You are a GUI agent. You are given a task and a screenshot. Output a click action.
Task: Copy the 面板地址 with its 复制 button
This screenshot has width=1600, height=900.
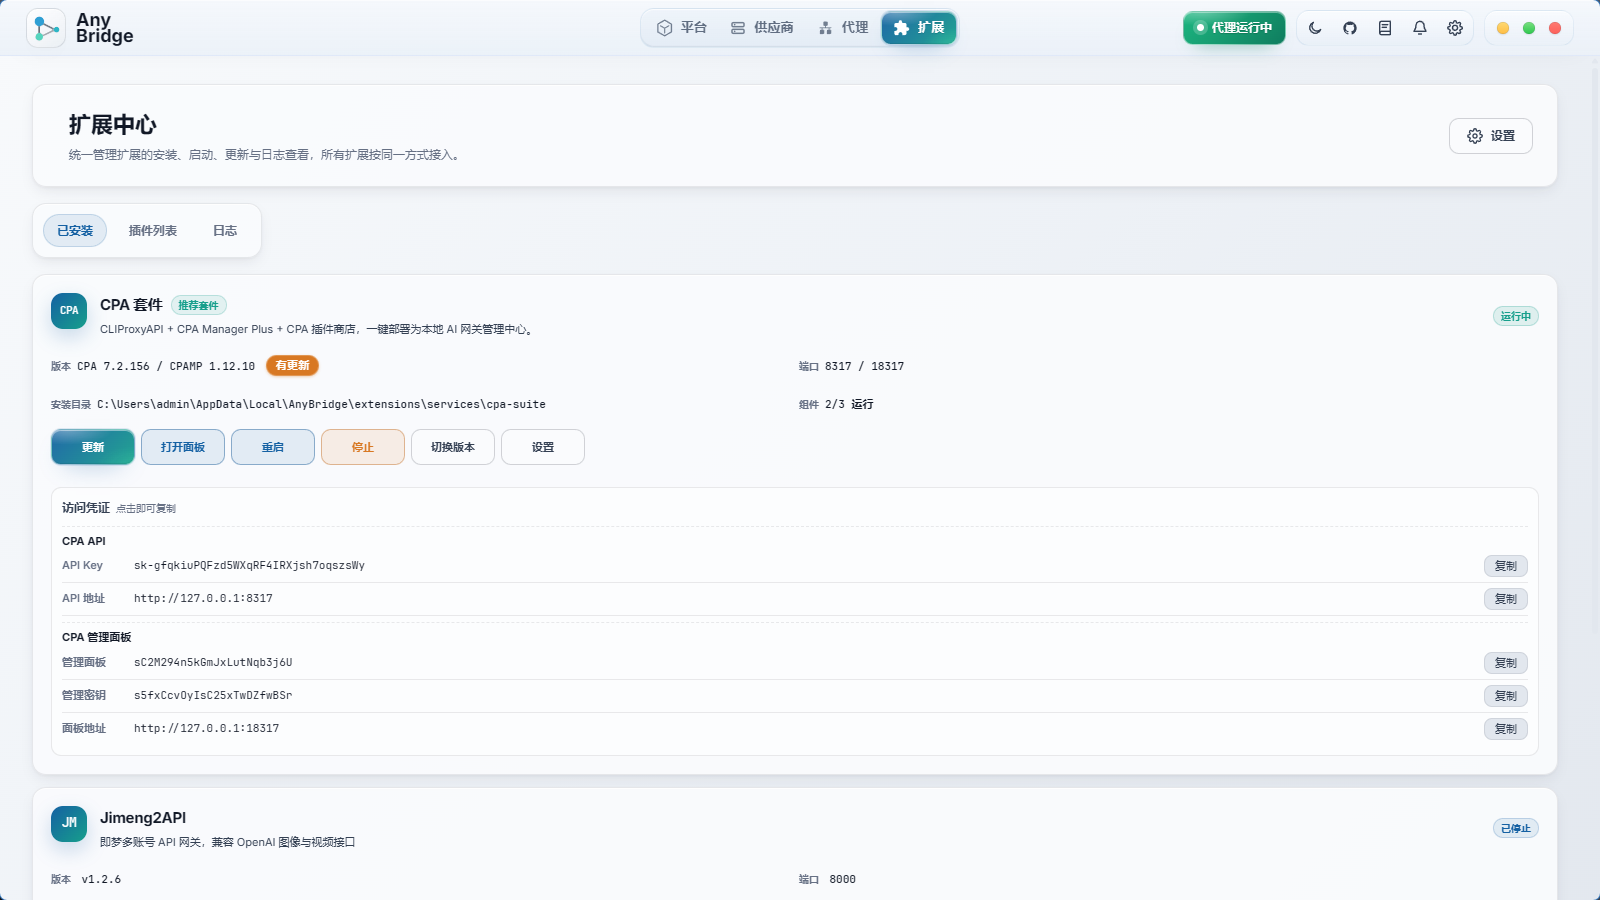coord(1506,729)
